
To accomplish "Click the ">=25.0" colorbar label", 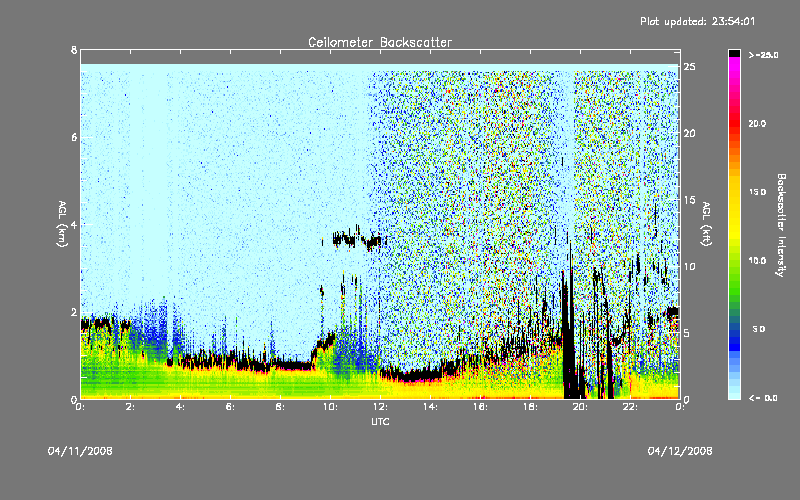I will pyautogui.click(x=763, y=55).
